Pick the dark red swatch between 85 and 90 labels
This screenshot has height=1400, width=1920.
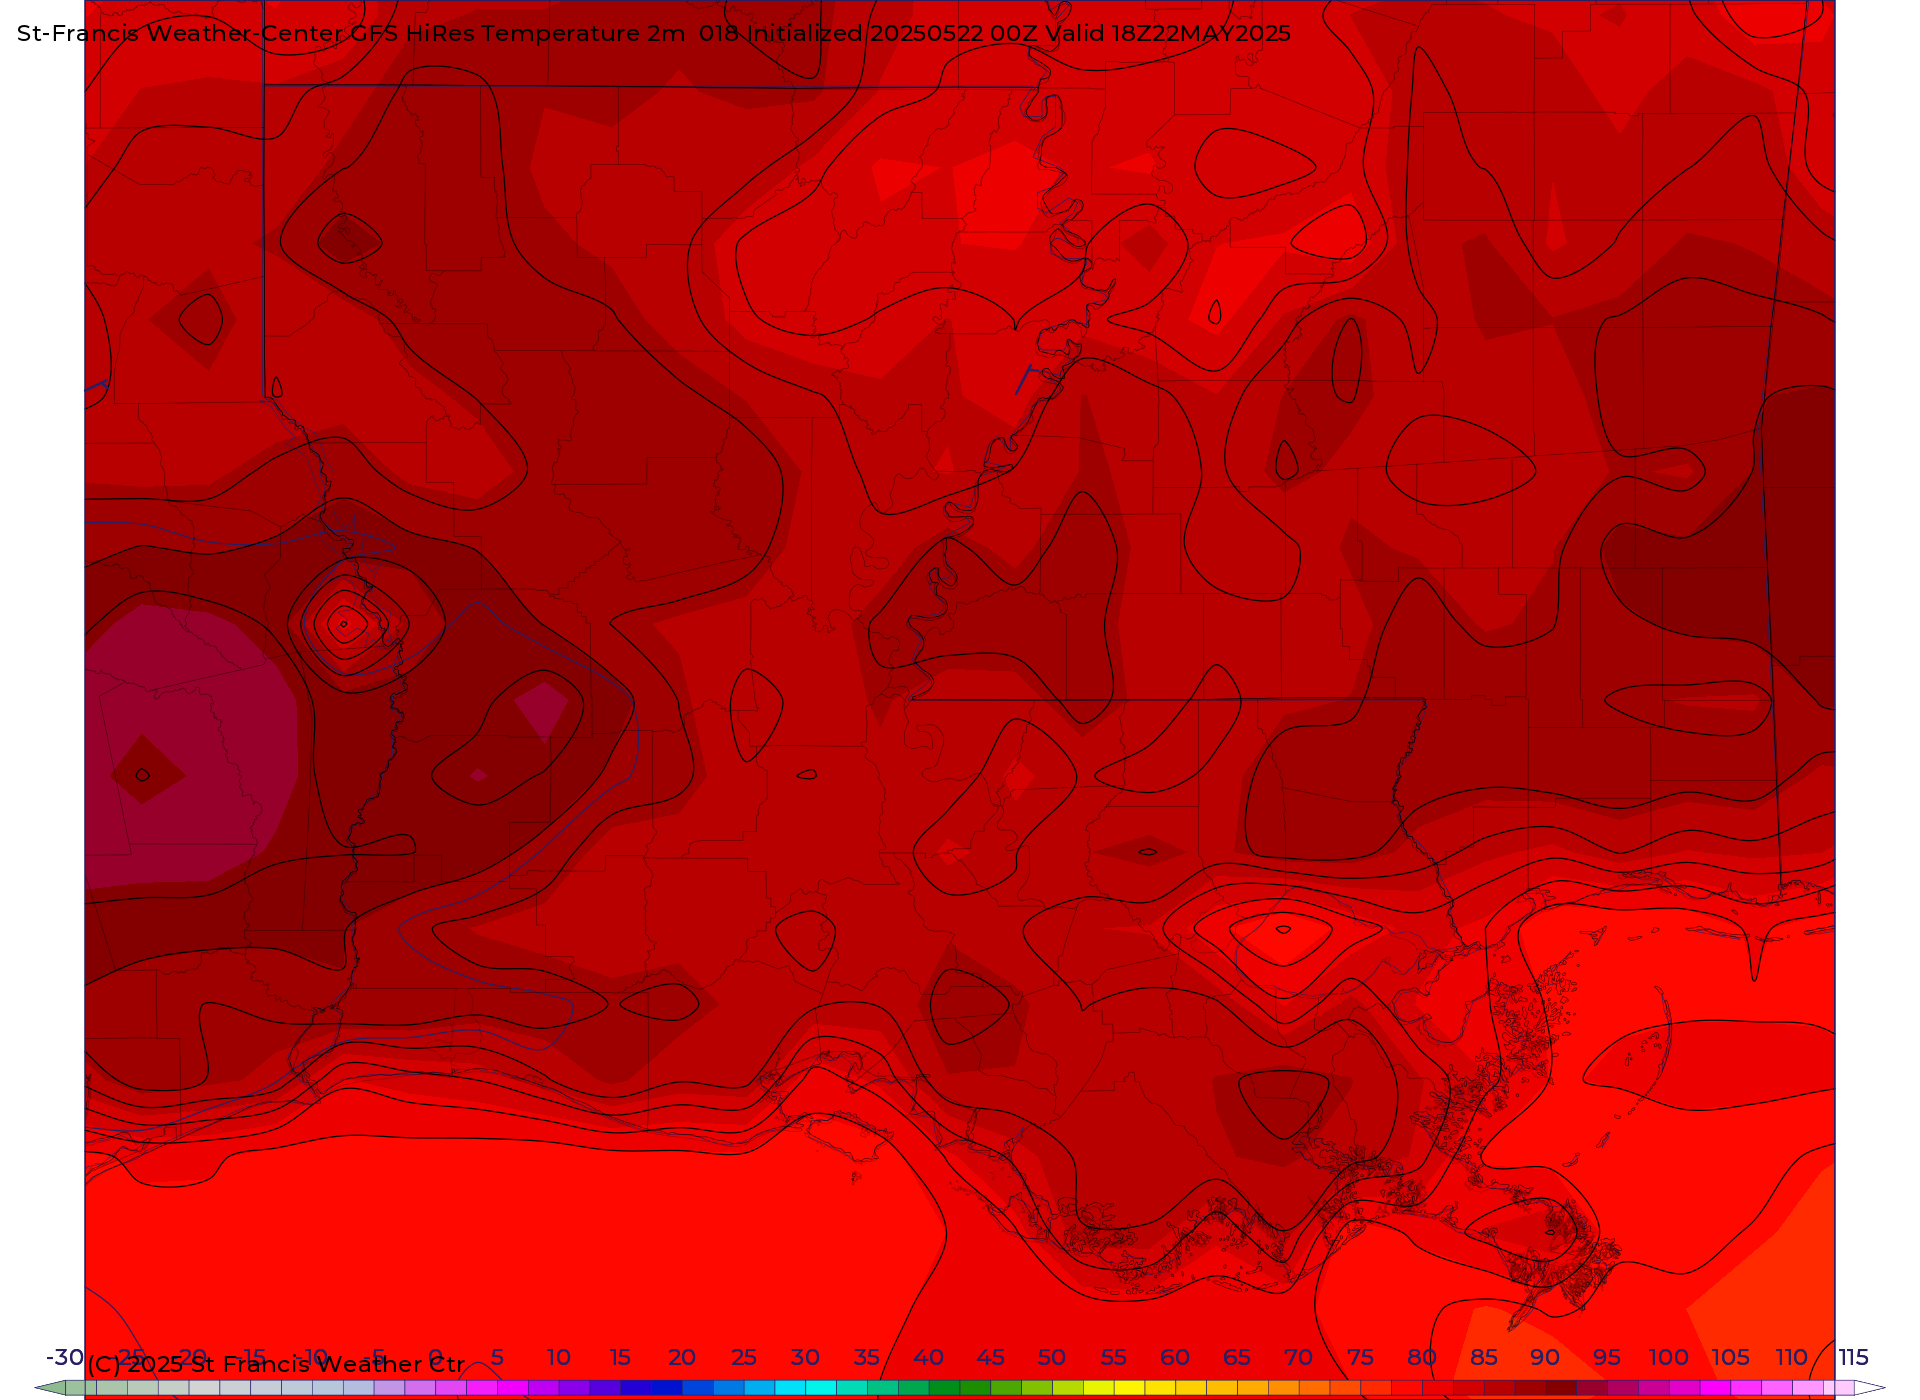click(x=1530, y=1388)
